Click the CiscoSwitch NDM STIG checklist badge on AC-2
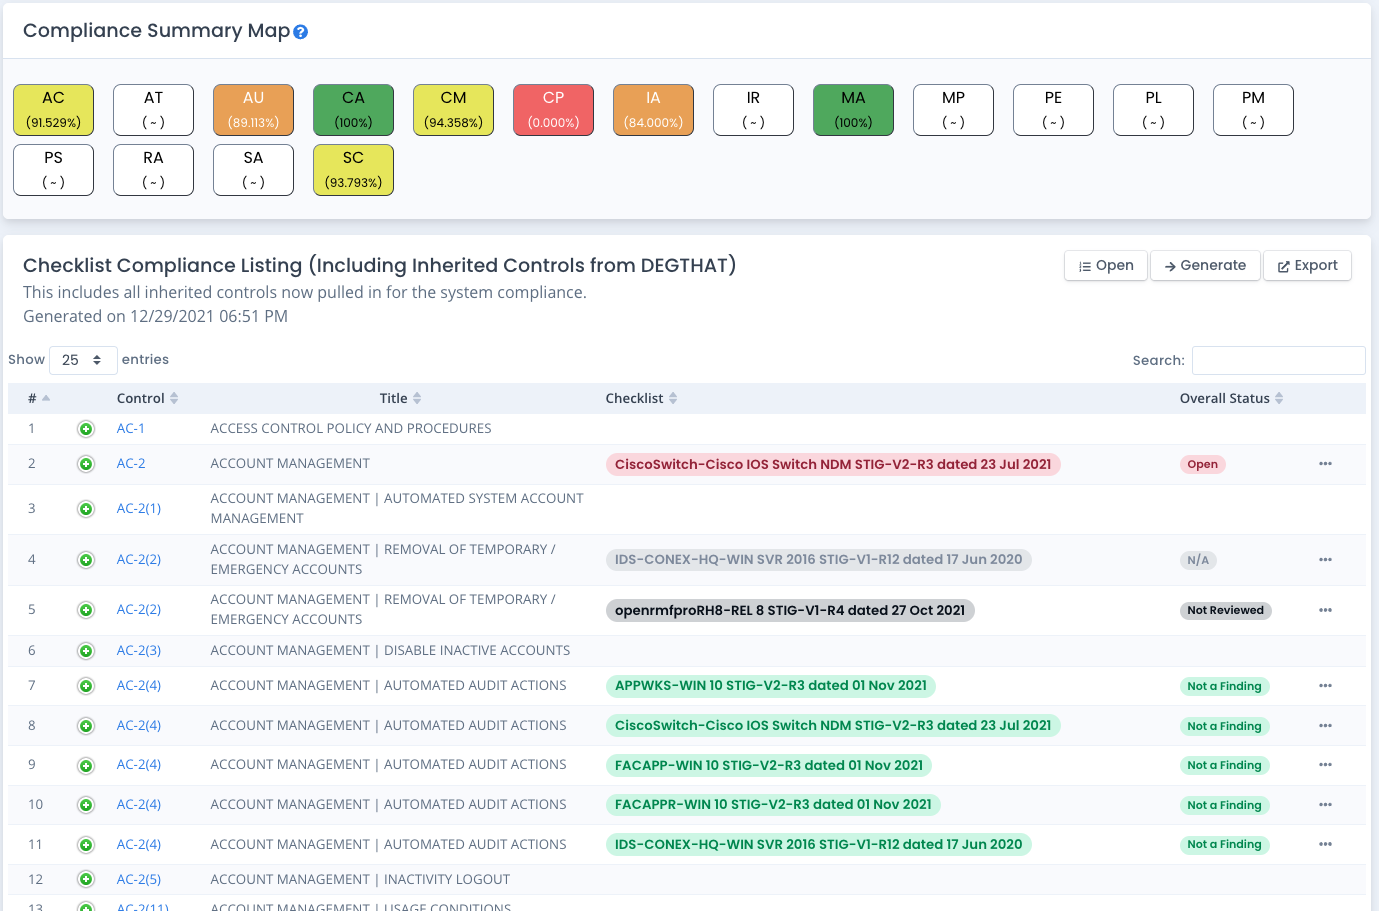Screen dimensions: 1379x911 [x=835, y=463]
